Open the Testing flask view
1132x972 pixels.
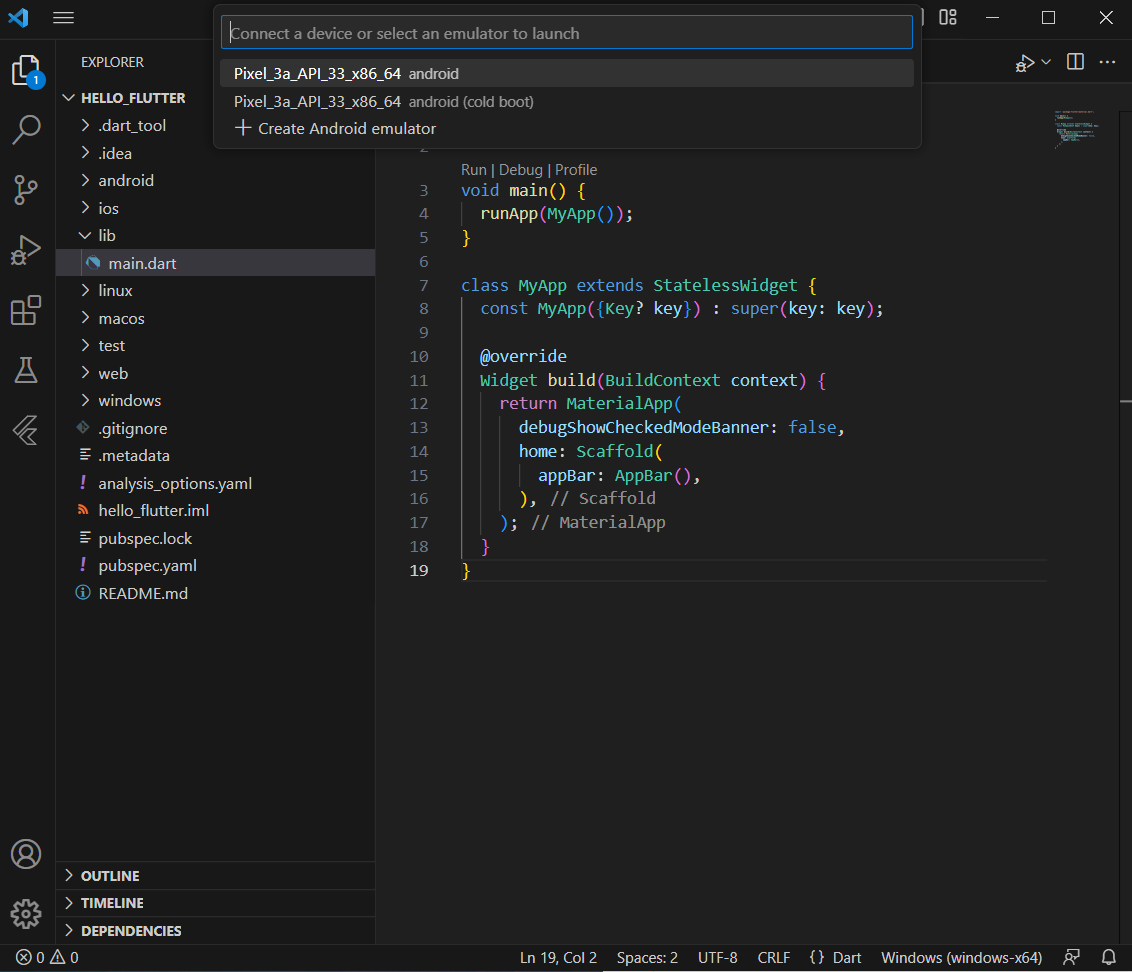pyautogui.click(x=26, y=370)
